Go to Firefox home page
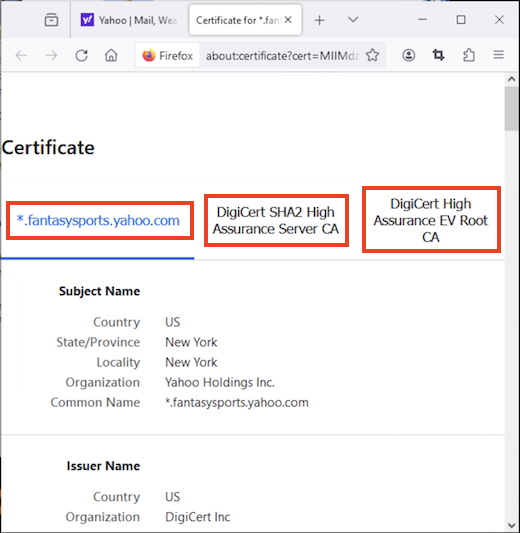Image resolution: width=520 pixels, height=533 pixels. 111,55
